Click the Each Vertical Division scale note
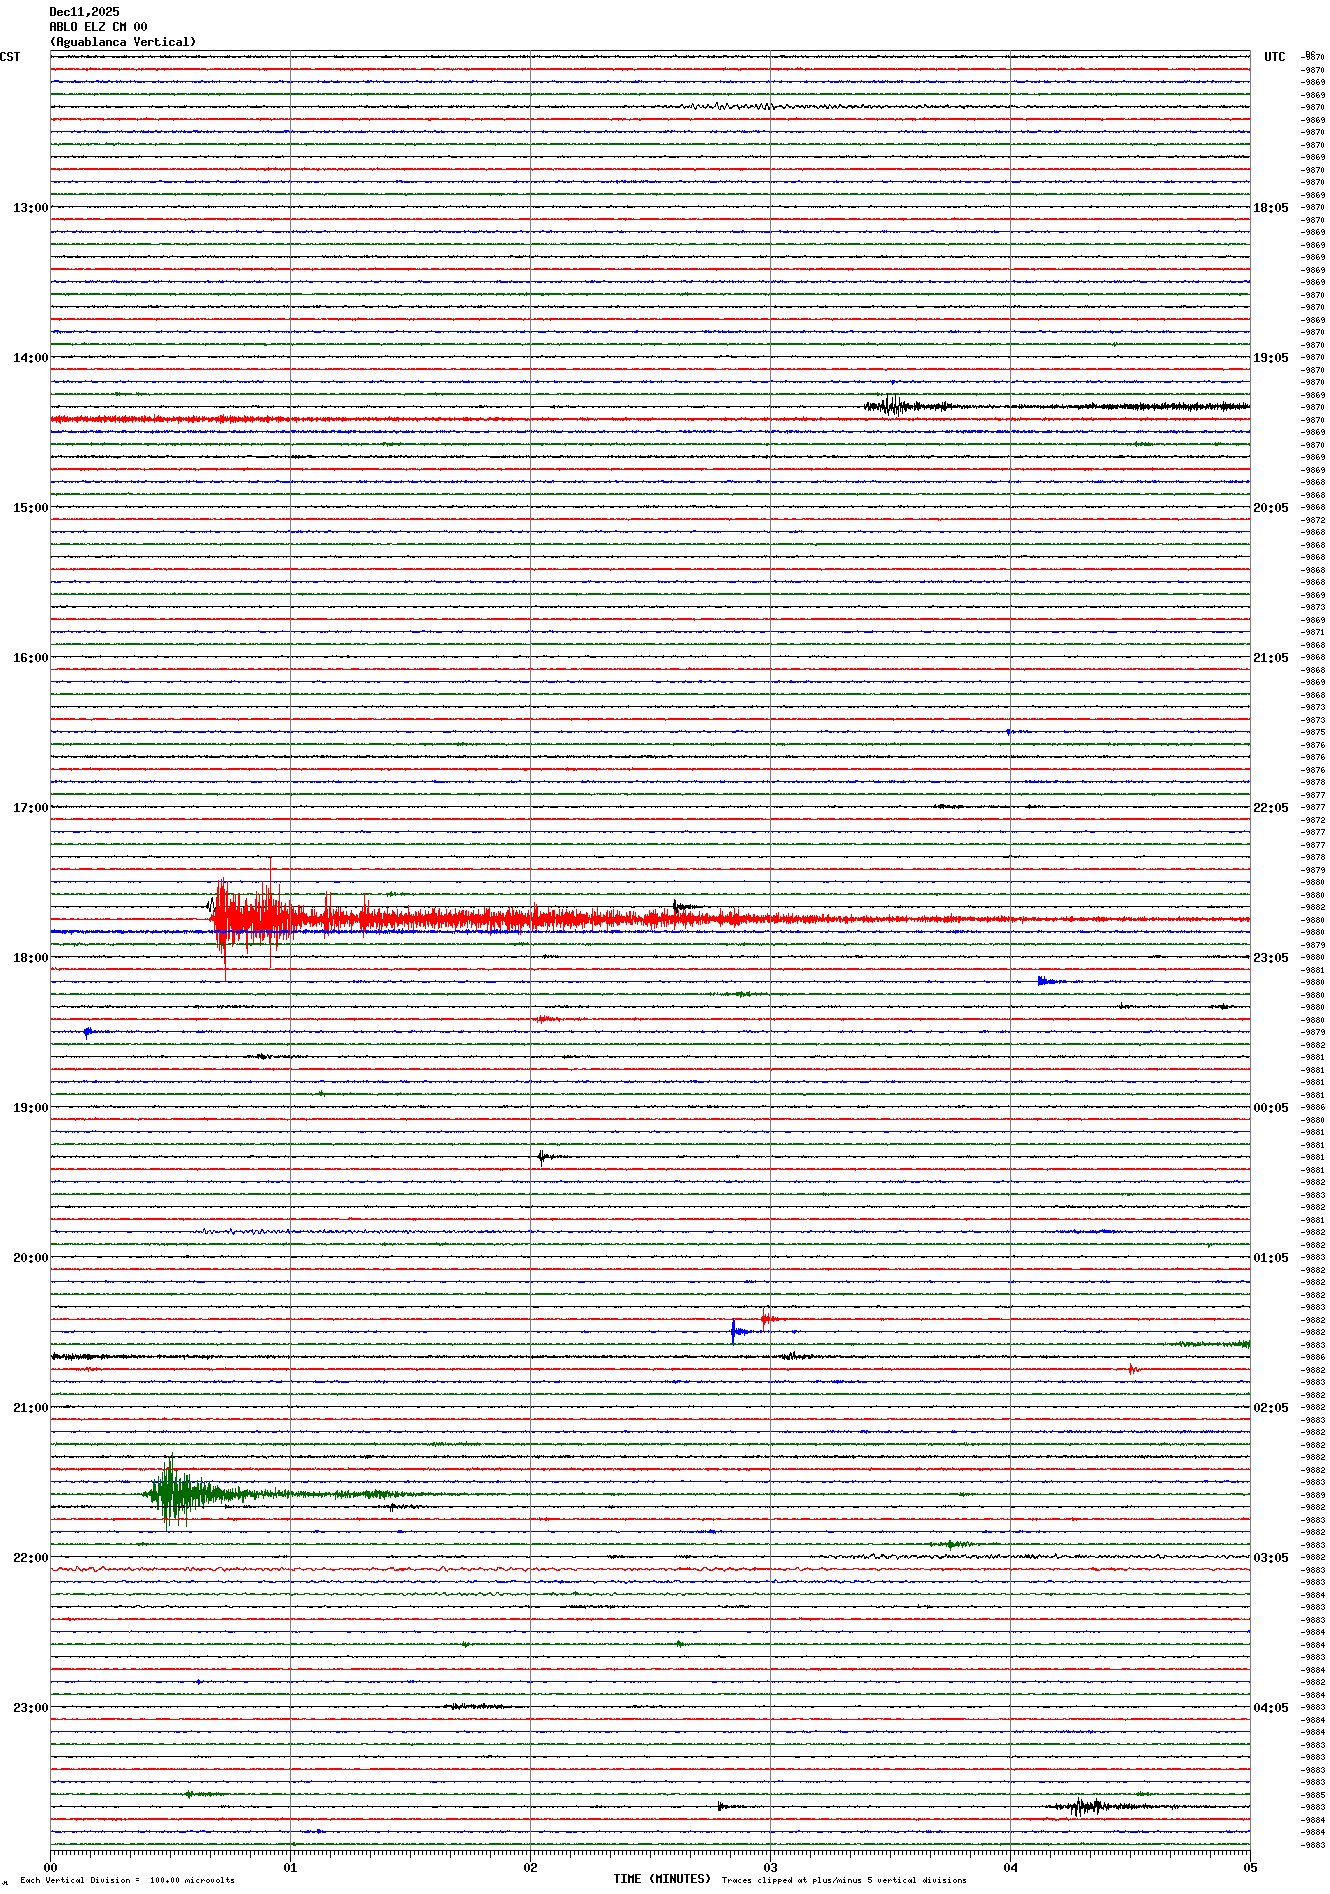Viewport: 1330px width, 1894px height. (127, 1880)
